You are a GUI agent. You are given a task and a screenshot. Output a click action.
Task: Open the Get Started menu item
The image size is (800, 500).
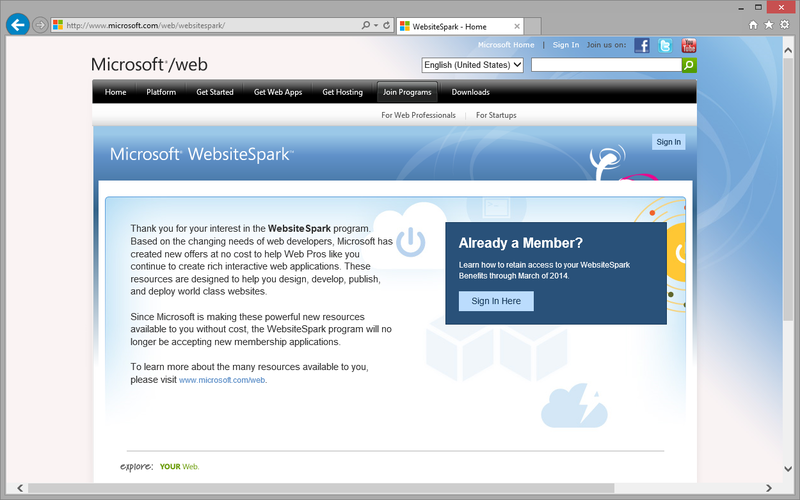point(215,92)
